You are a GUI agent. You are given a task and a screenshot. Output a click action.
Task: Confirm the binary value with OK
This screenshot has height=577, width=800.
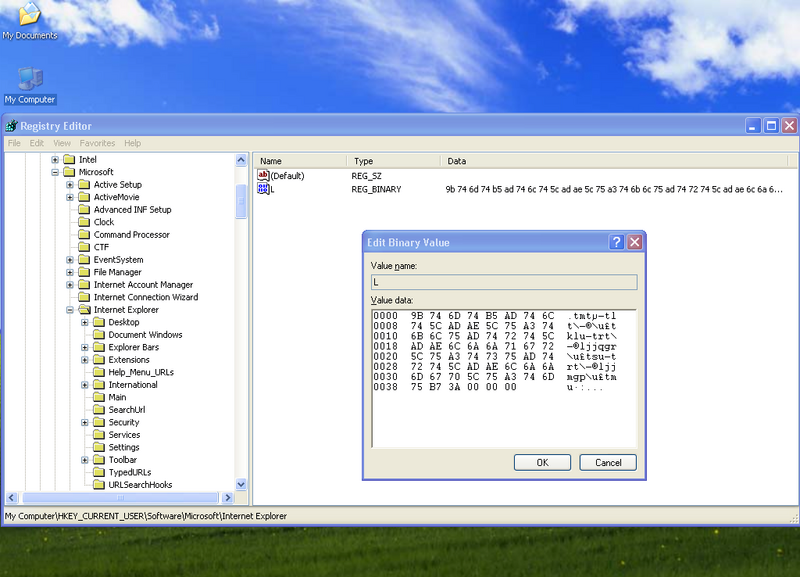pos(542,462)
